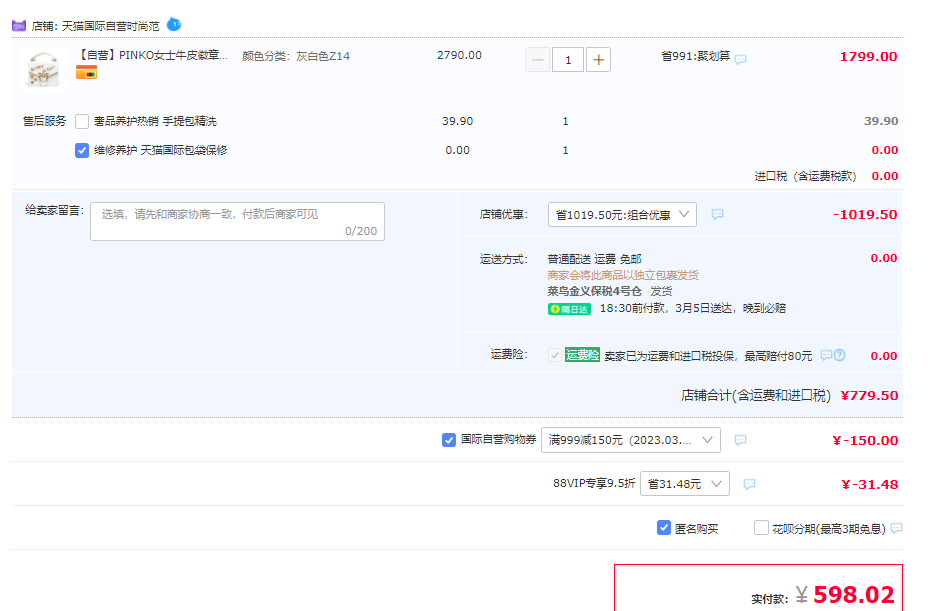Click the original price 2790.00
Viewport: 931px width, 611px height.
pyautogui.click(x=459, y=55)
